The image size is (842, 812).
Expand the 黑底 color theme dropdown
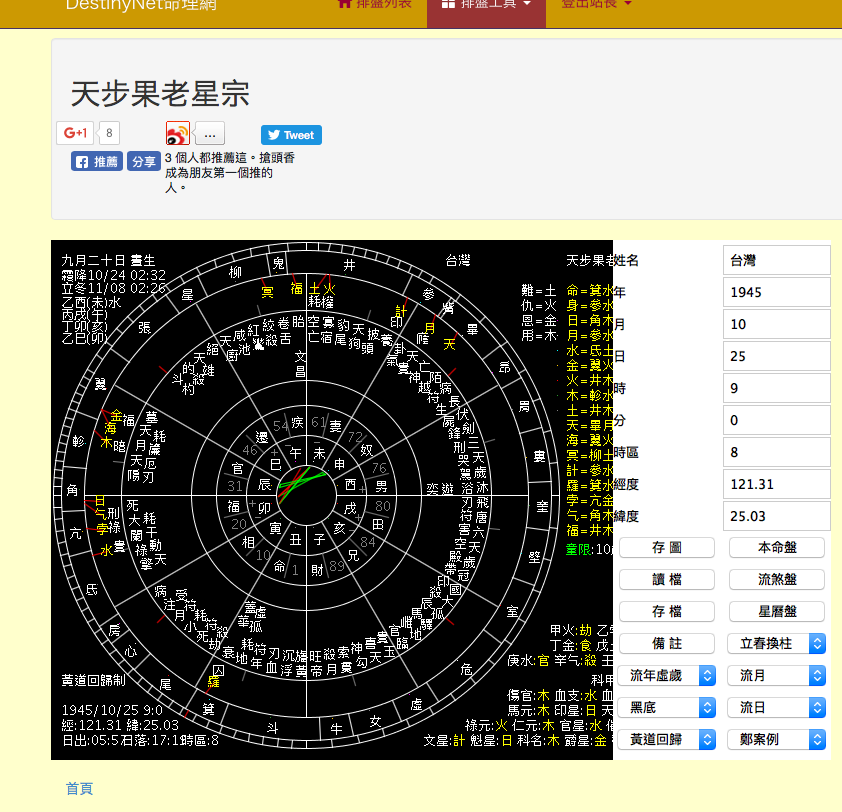tap(666, 707)
